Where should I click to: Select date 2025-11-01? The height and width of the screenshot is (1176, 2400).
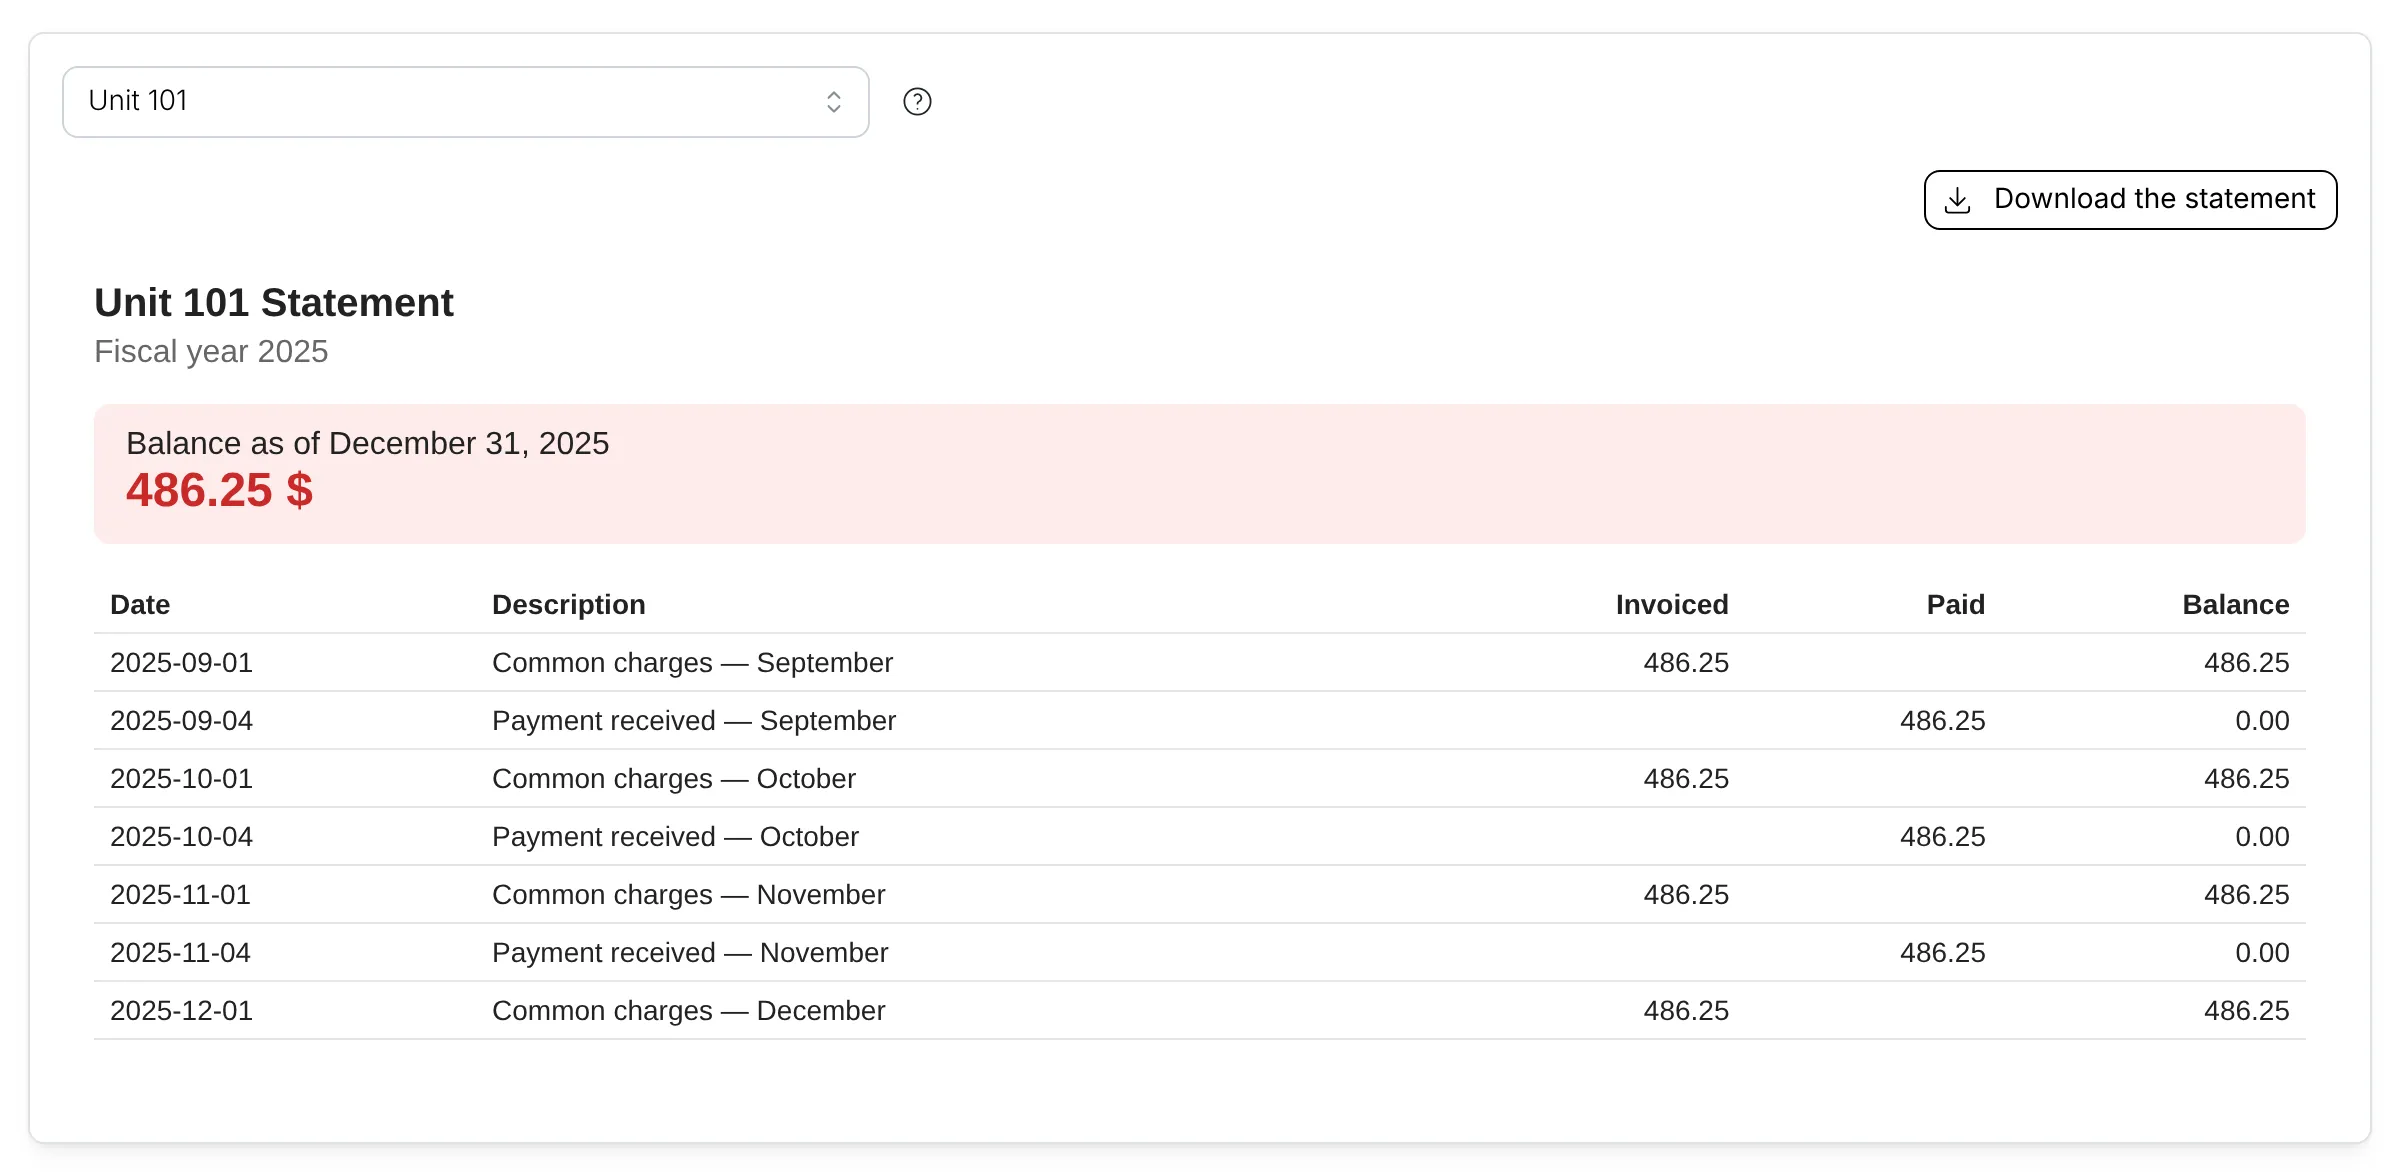tap(180, 895)
